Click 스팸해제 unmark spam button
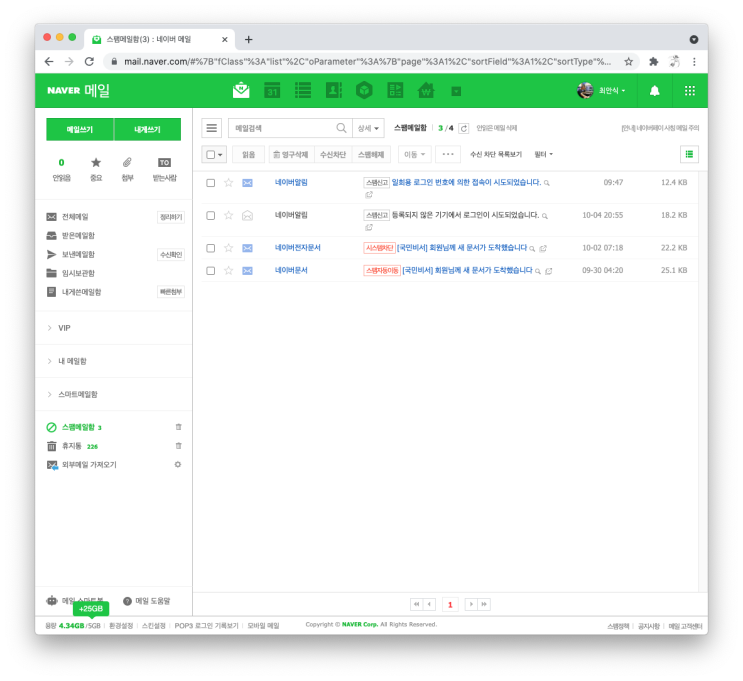 click(371, 154)
